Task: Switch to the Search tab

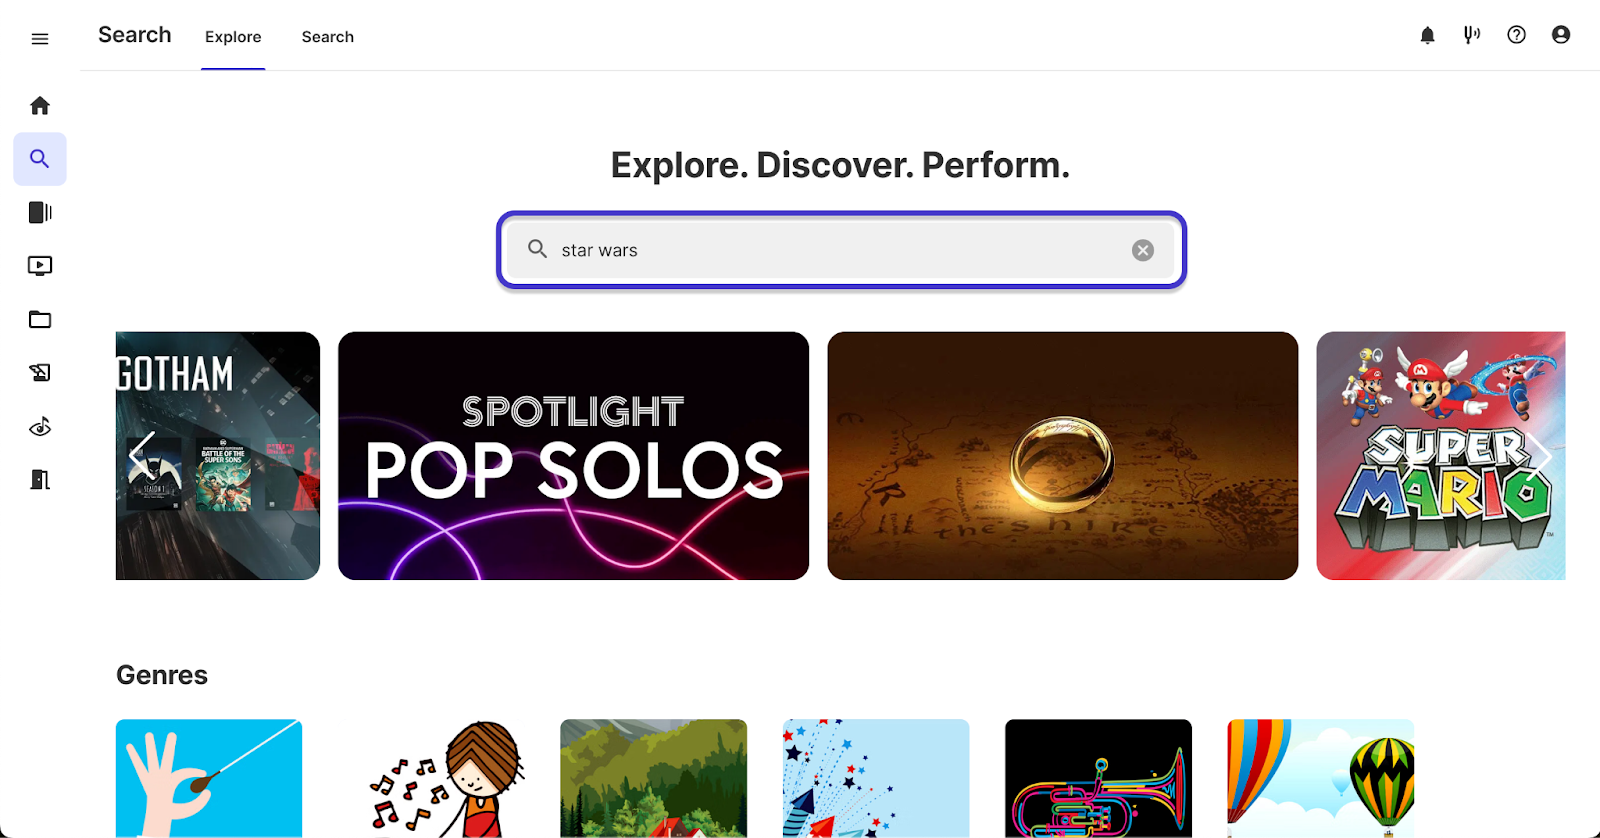Action: (328, 37)
